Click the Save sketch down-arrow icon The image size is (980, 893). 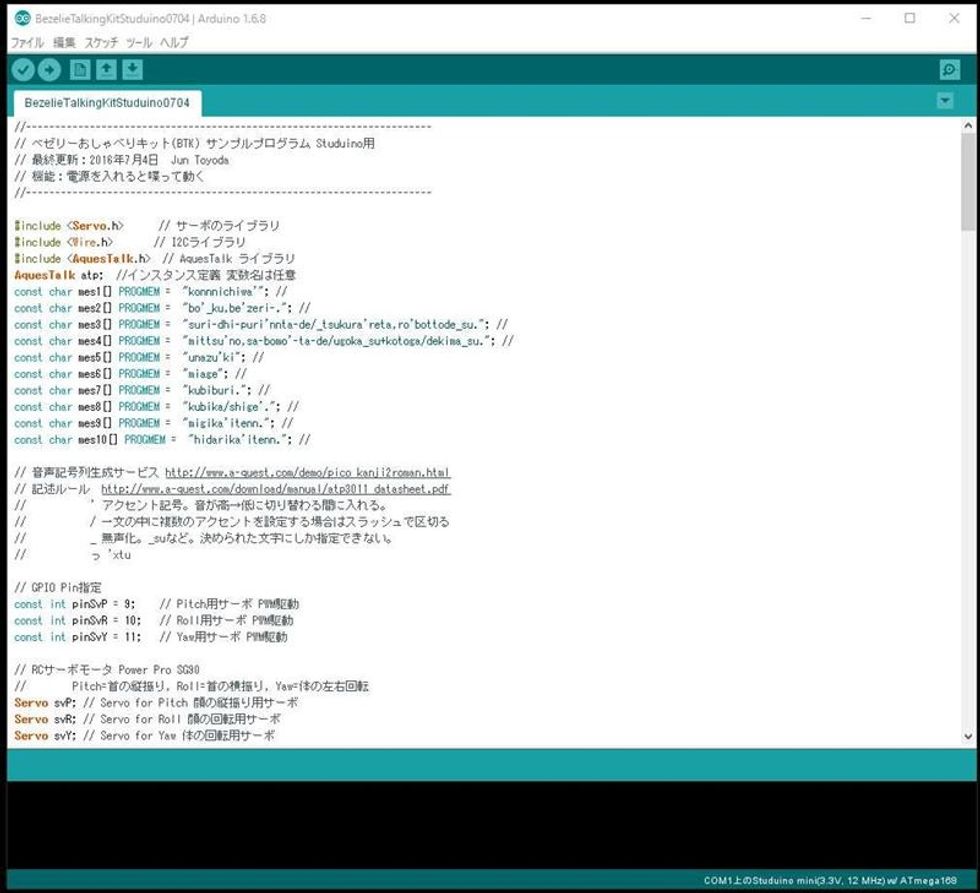pos(132,69)
